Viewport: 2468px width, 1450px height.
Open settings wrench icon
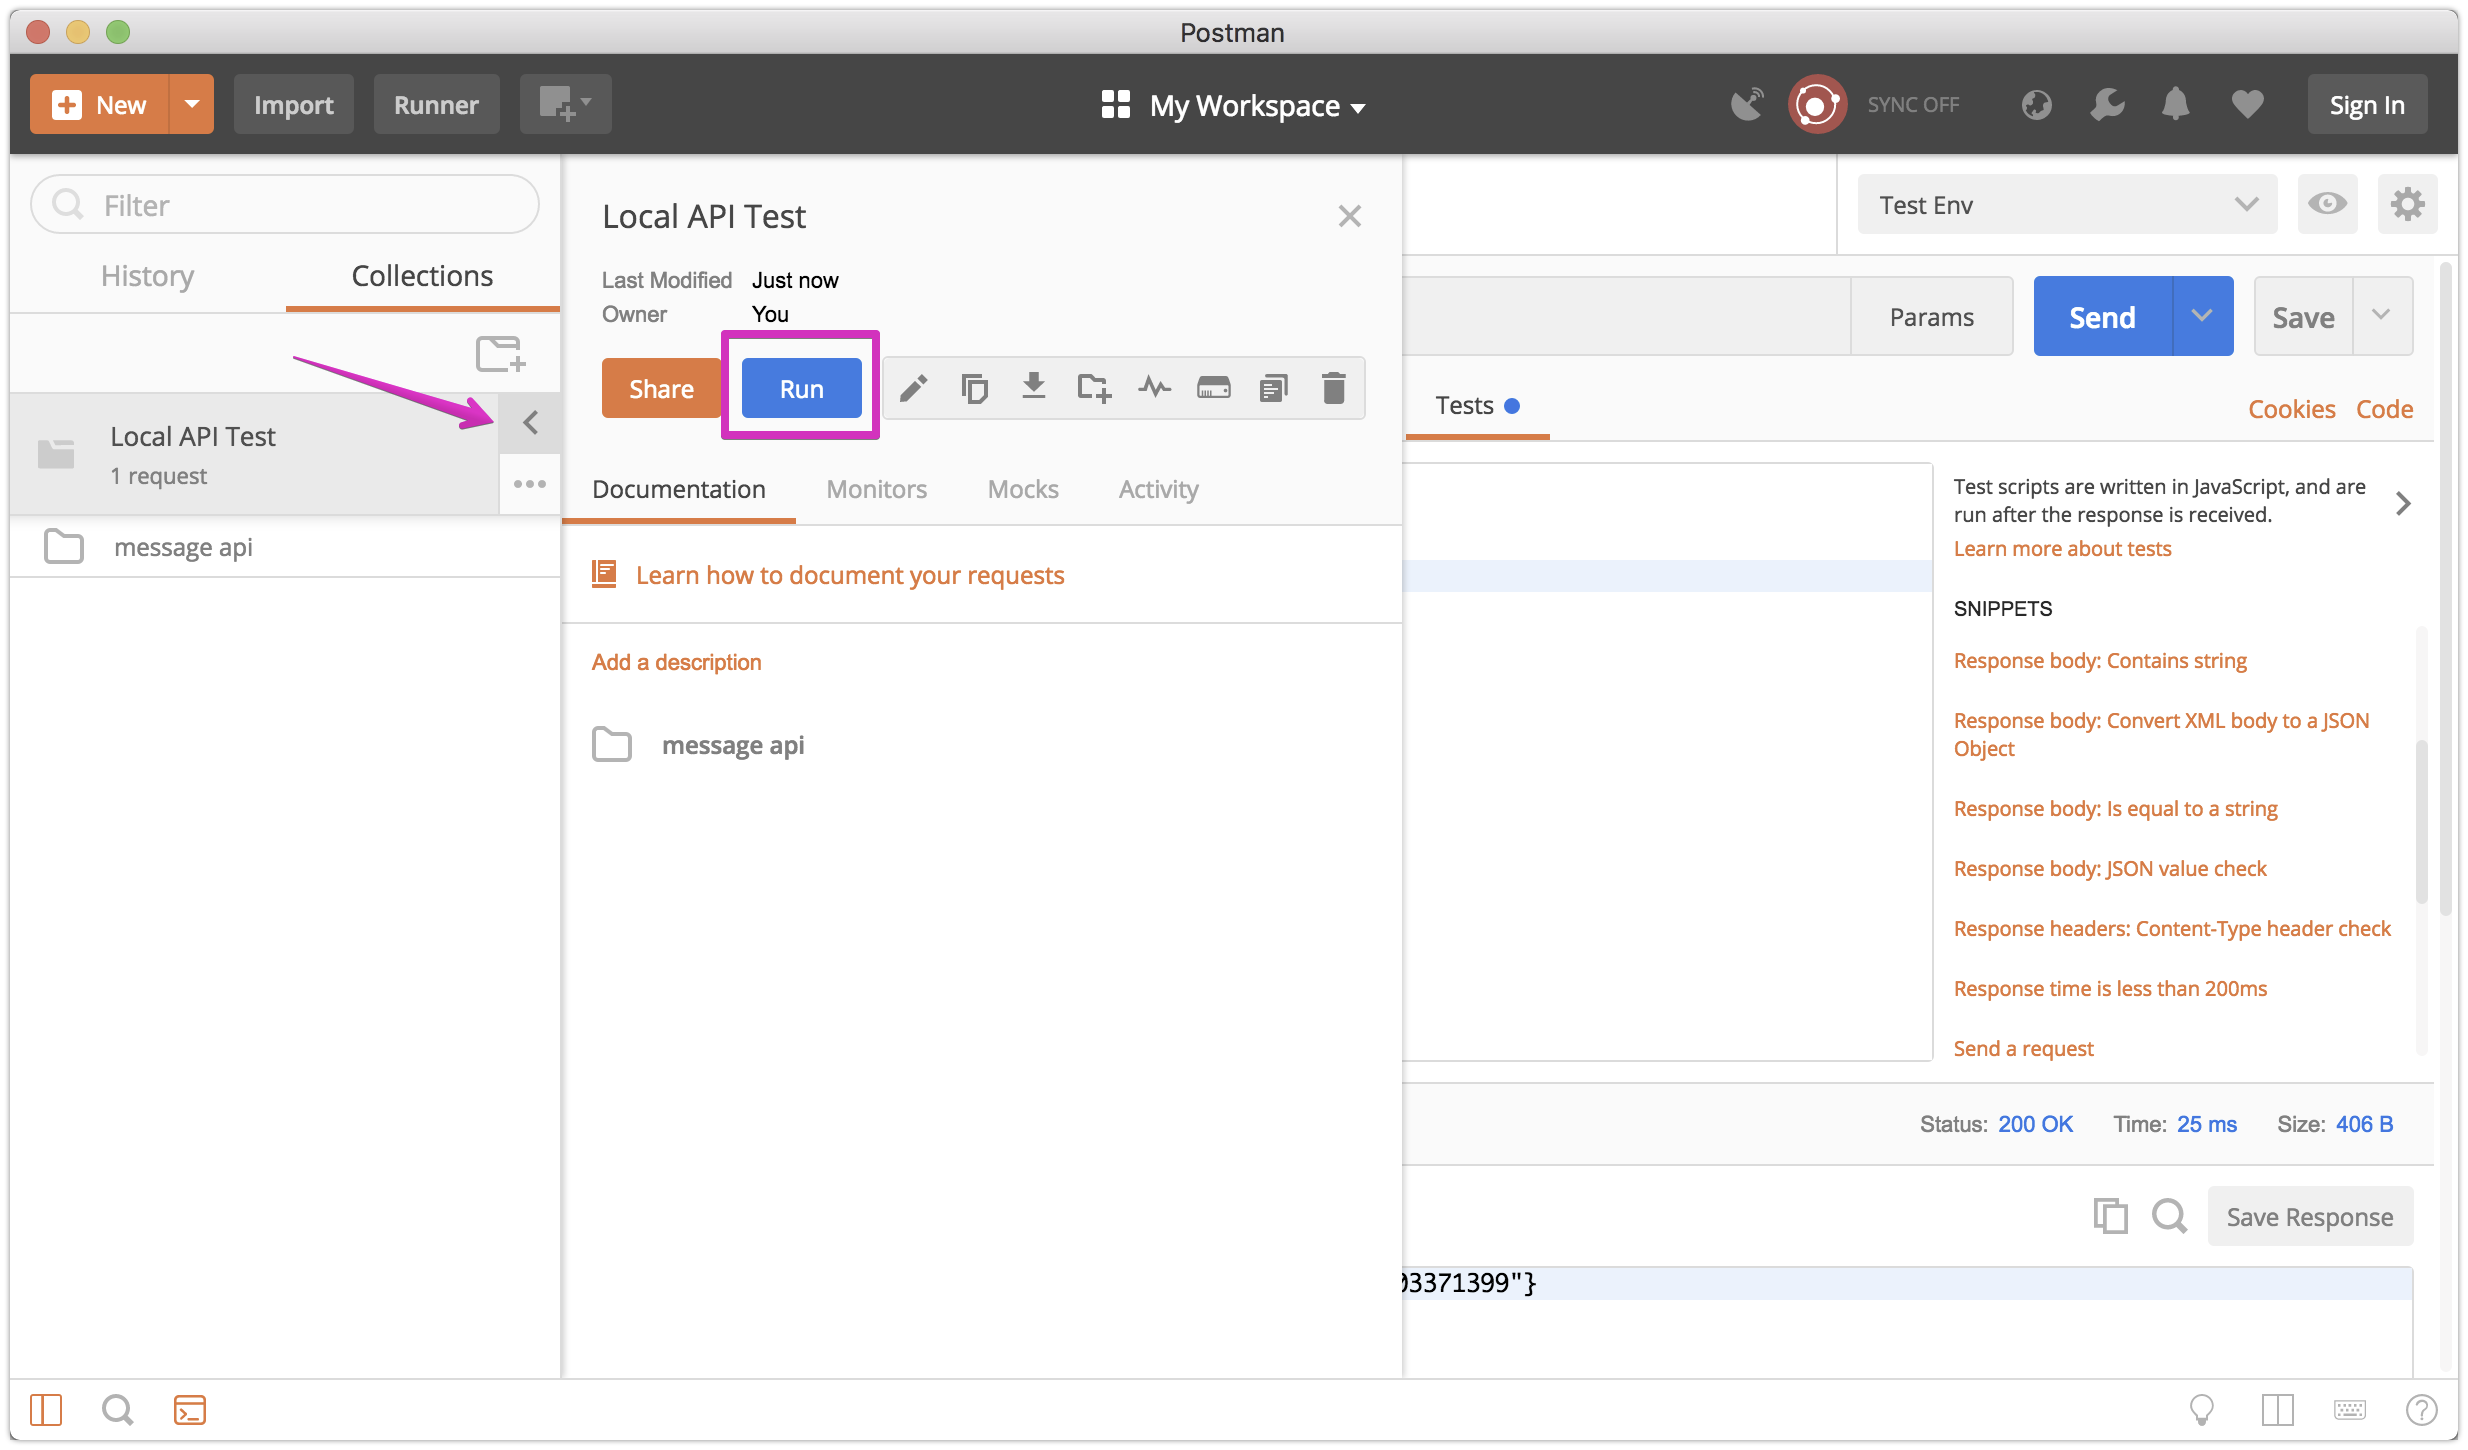tap(2107, 104)
